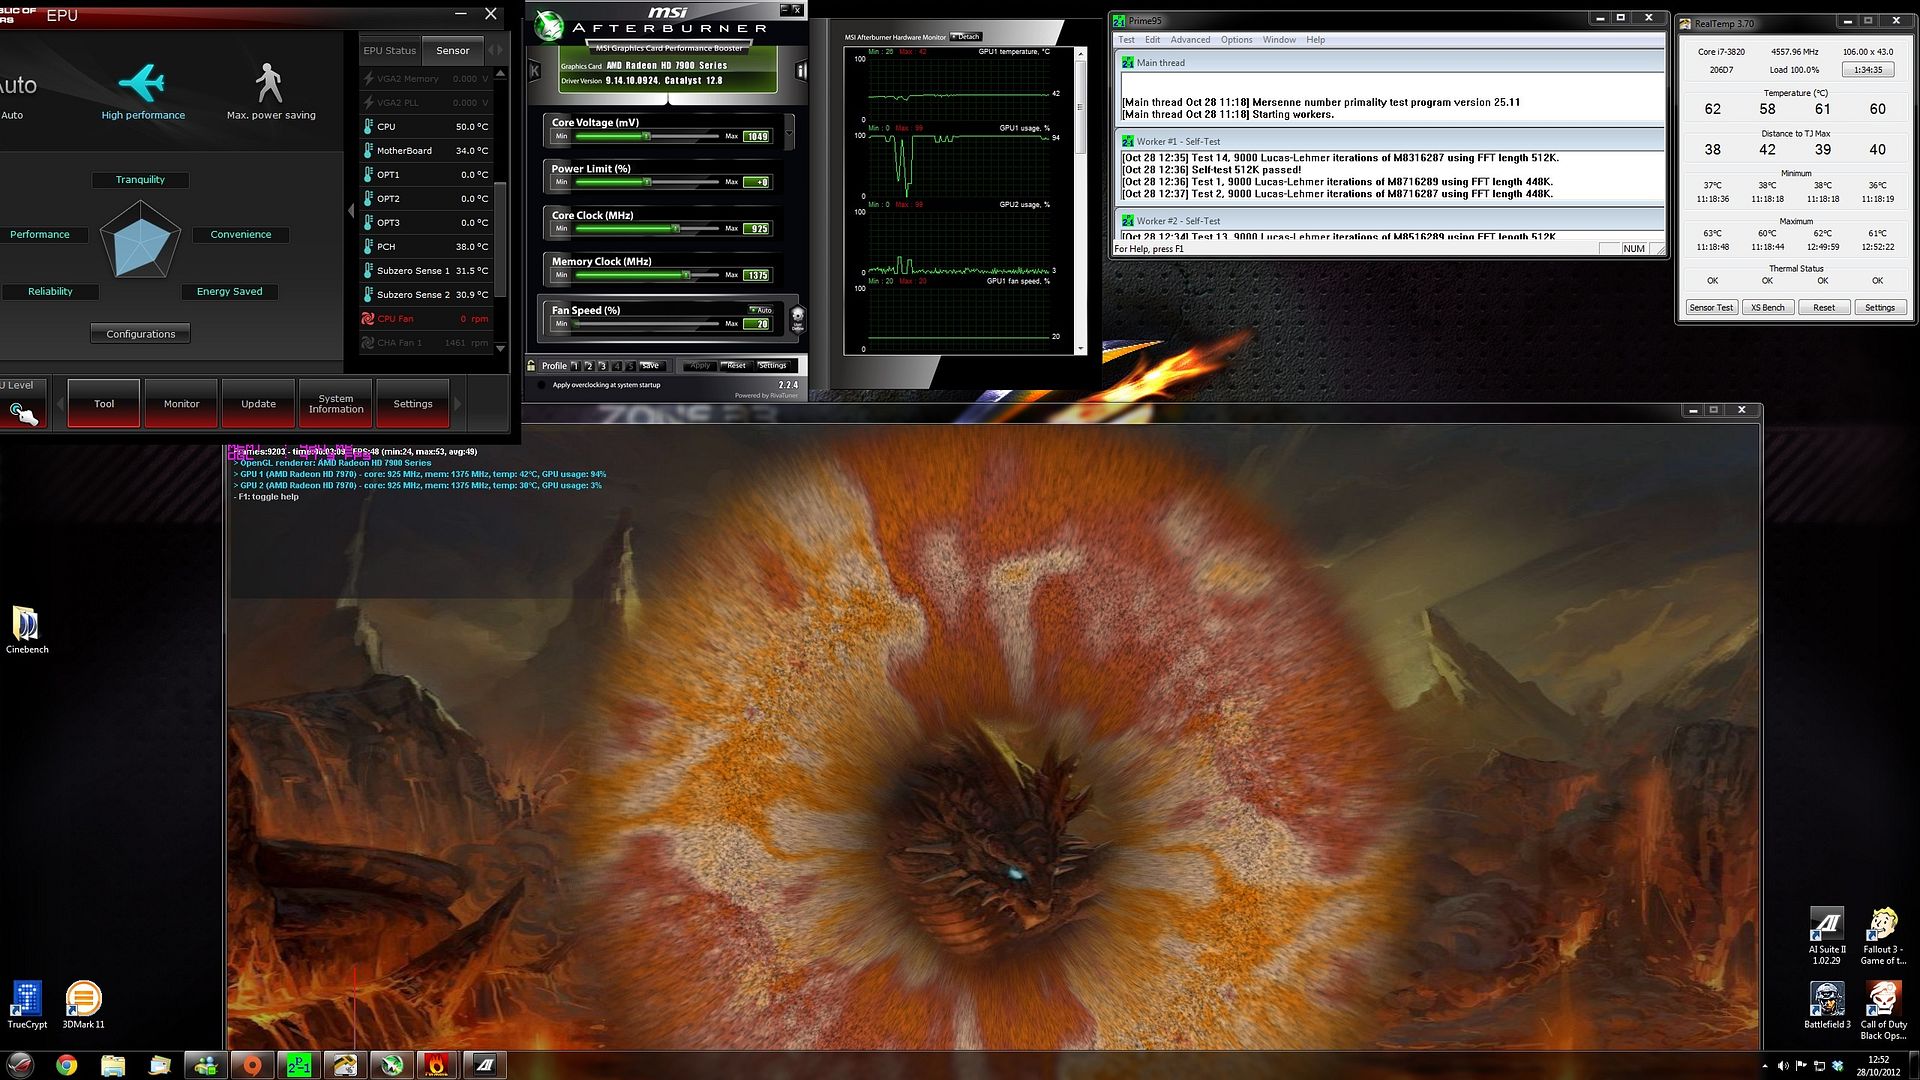Click the System Information button
The image size is (1920, 1080).
pyautogui.click(x=336, y=403)
